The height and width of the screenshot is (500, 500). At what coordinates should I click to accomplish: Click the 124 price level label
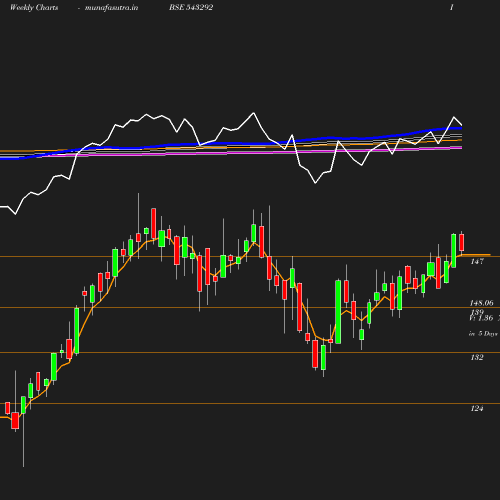tap(477, 408)
